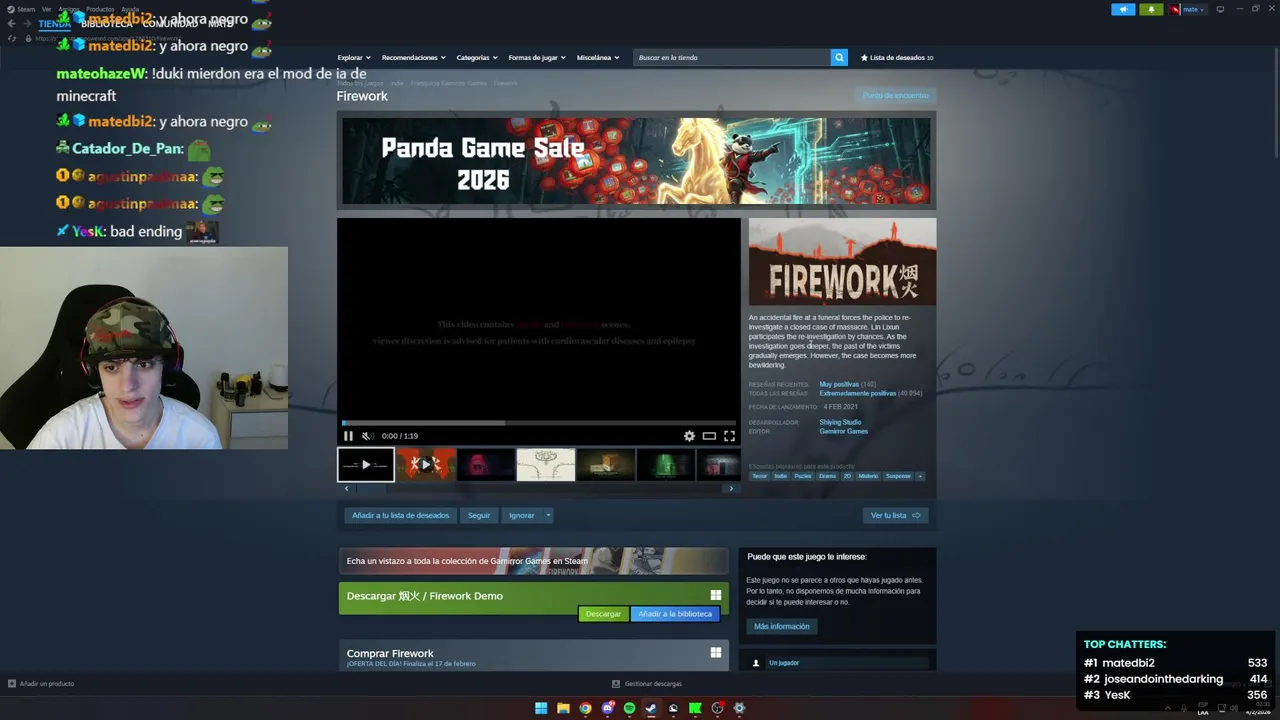Click the green Descargar demo button
The height and width of the screenshot is (720, 1280).
(603, 614)
